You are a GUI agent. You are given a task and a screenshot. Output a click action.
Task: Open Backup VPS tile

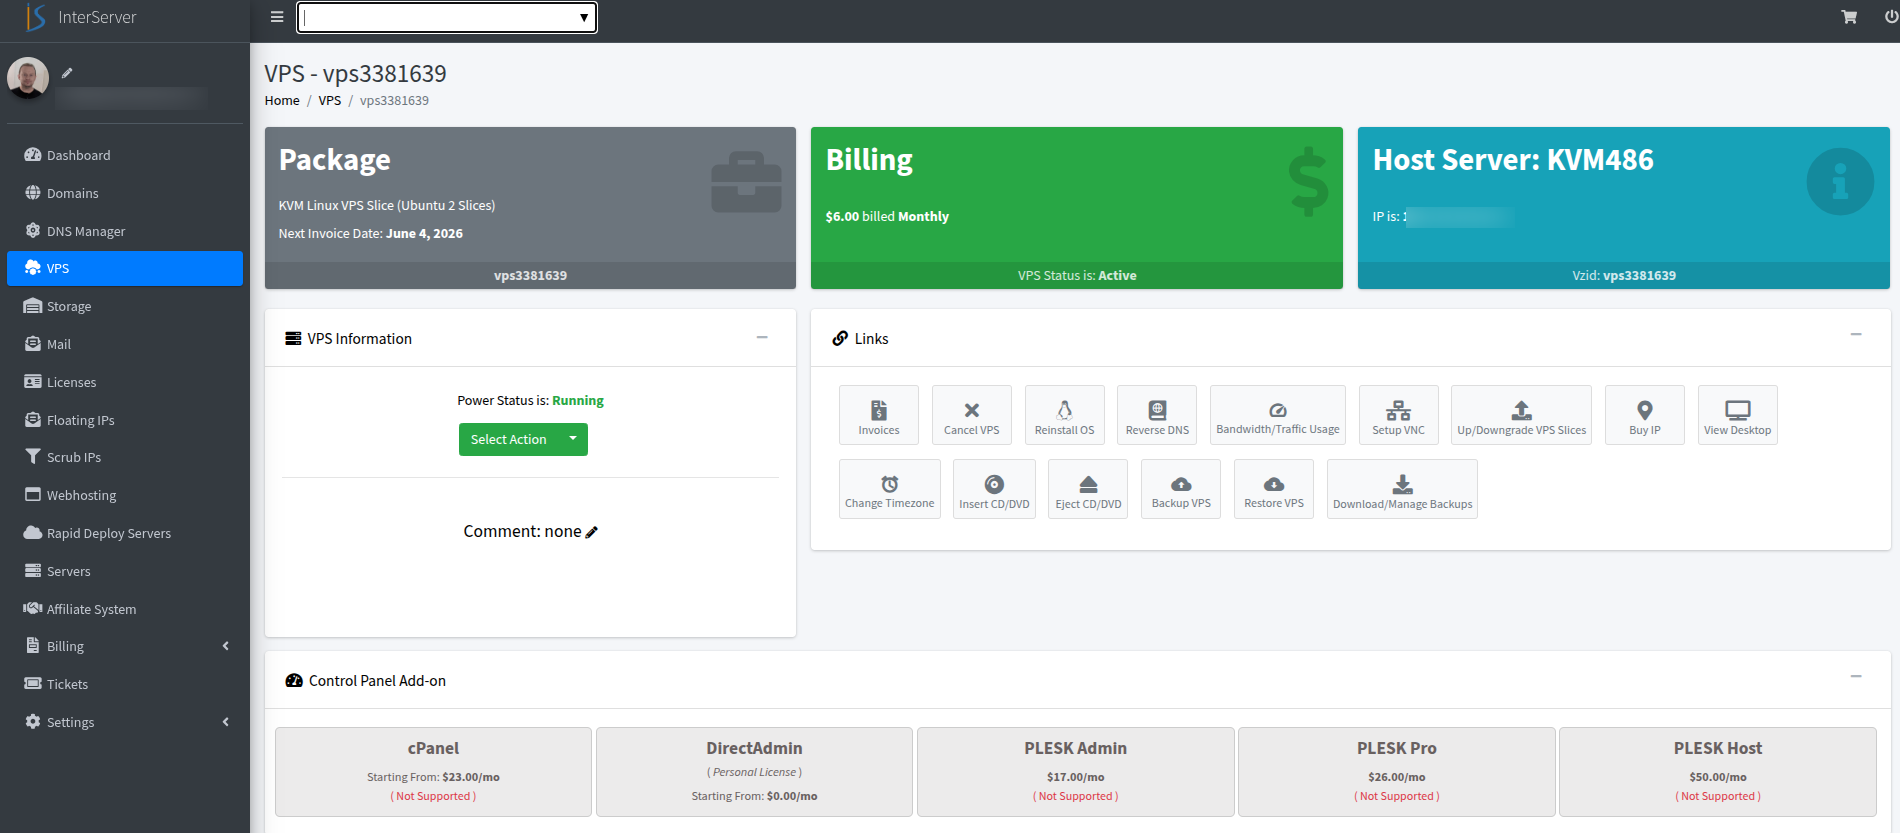(1181, 489)
